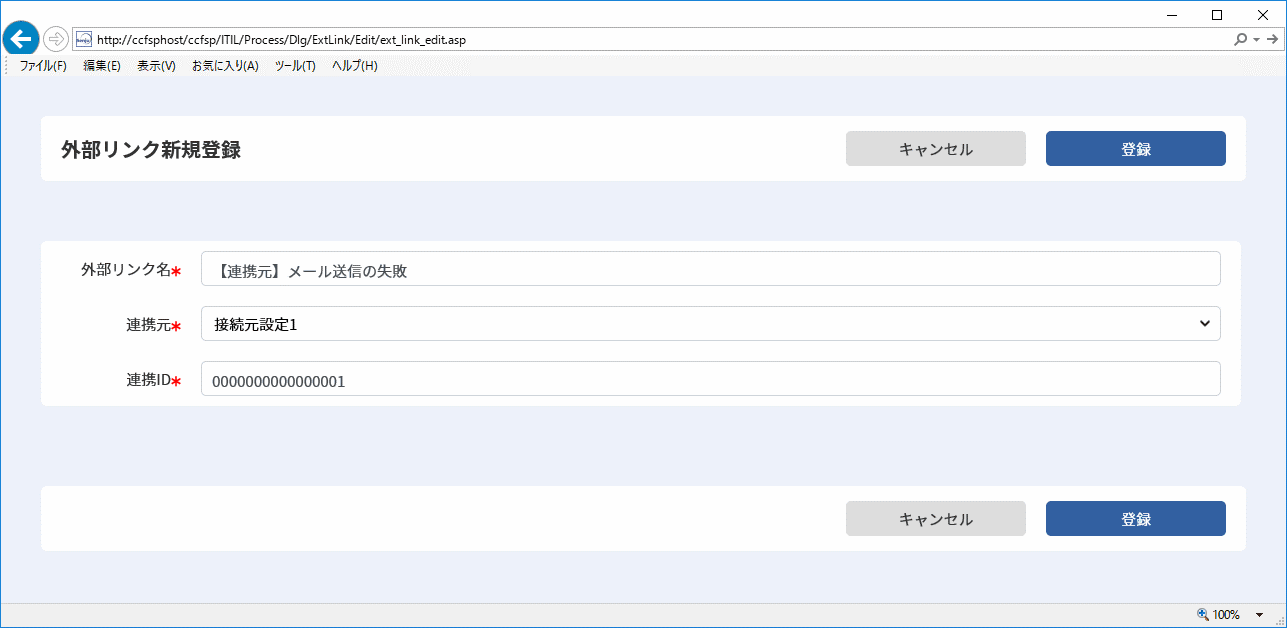This screenshot has width=1287, height=628.
Task: Click the bottom キャンセル button
Action: click(936, 519)
